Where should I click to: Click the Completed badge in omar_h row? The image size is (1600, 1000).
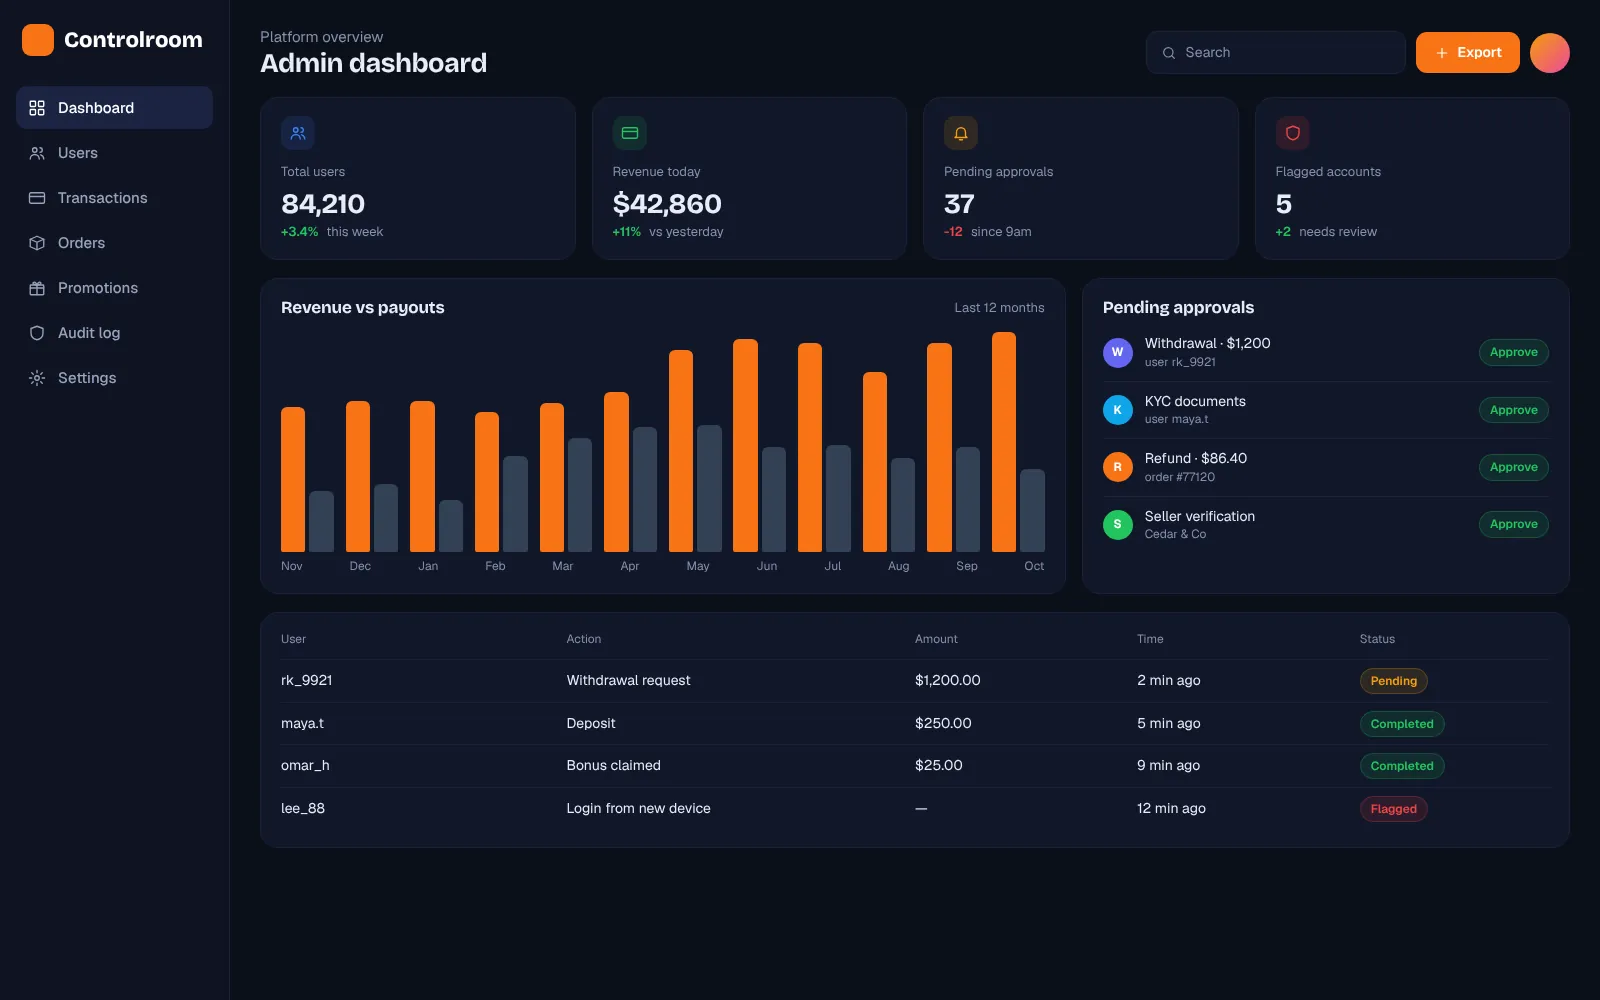pyautogui.click(x=1402, y=766)
